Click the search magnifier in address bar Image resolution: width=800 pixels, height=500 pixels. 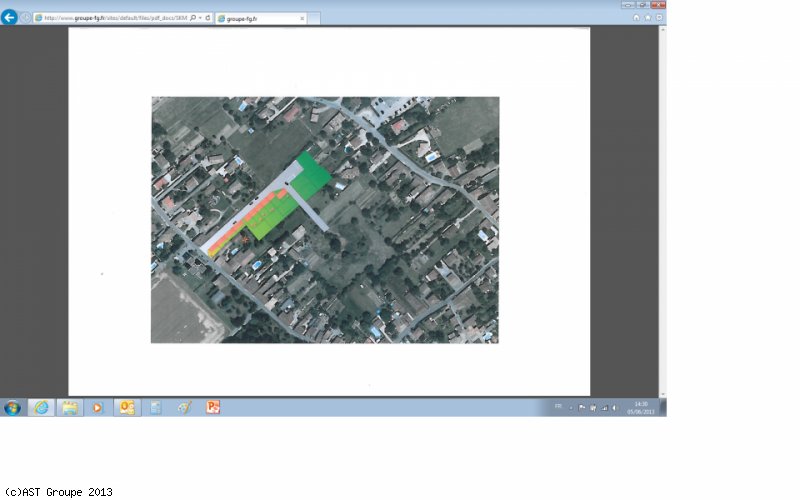(x=193, y=18)
